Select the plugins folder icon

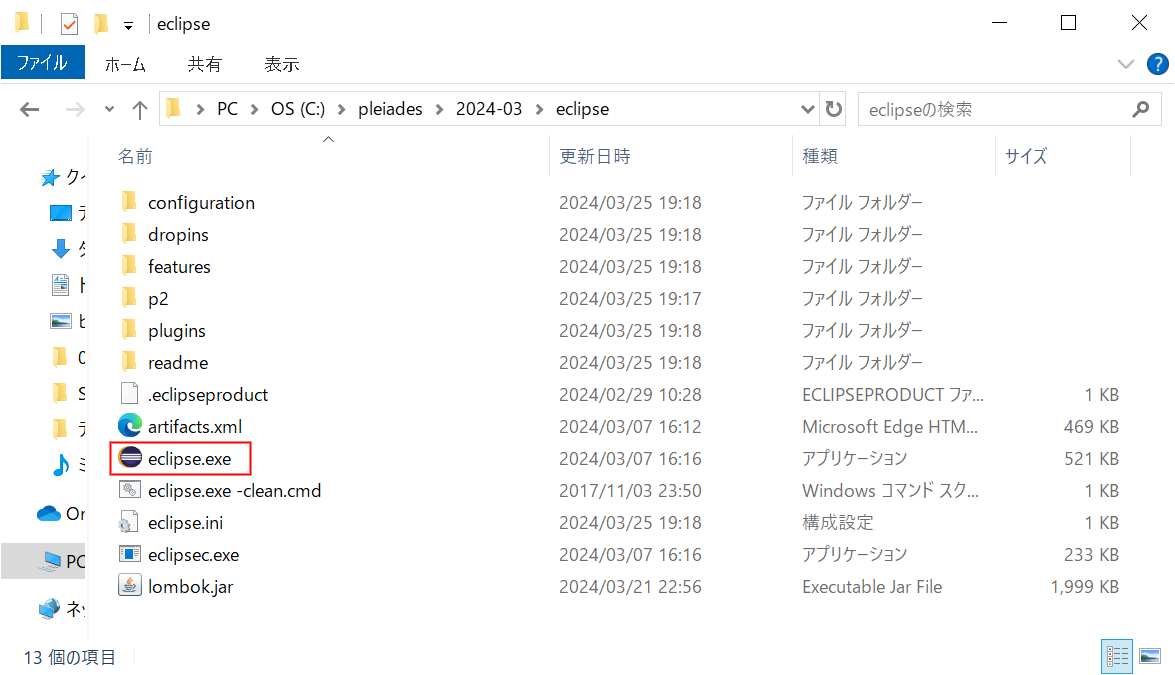pyautogui.click(x=129, y=330)
